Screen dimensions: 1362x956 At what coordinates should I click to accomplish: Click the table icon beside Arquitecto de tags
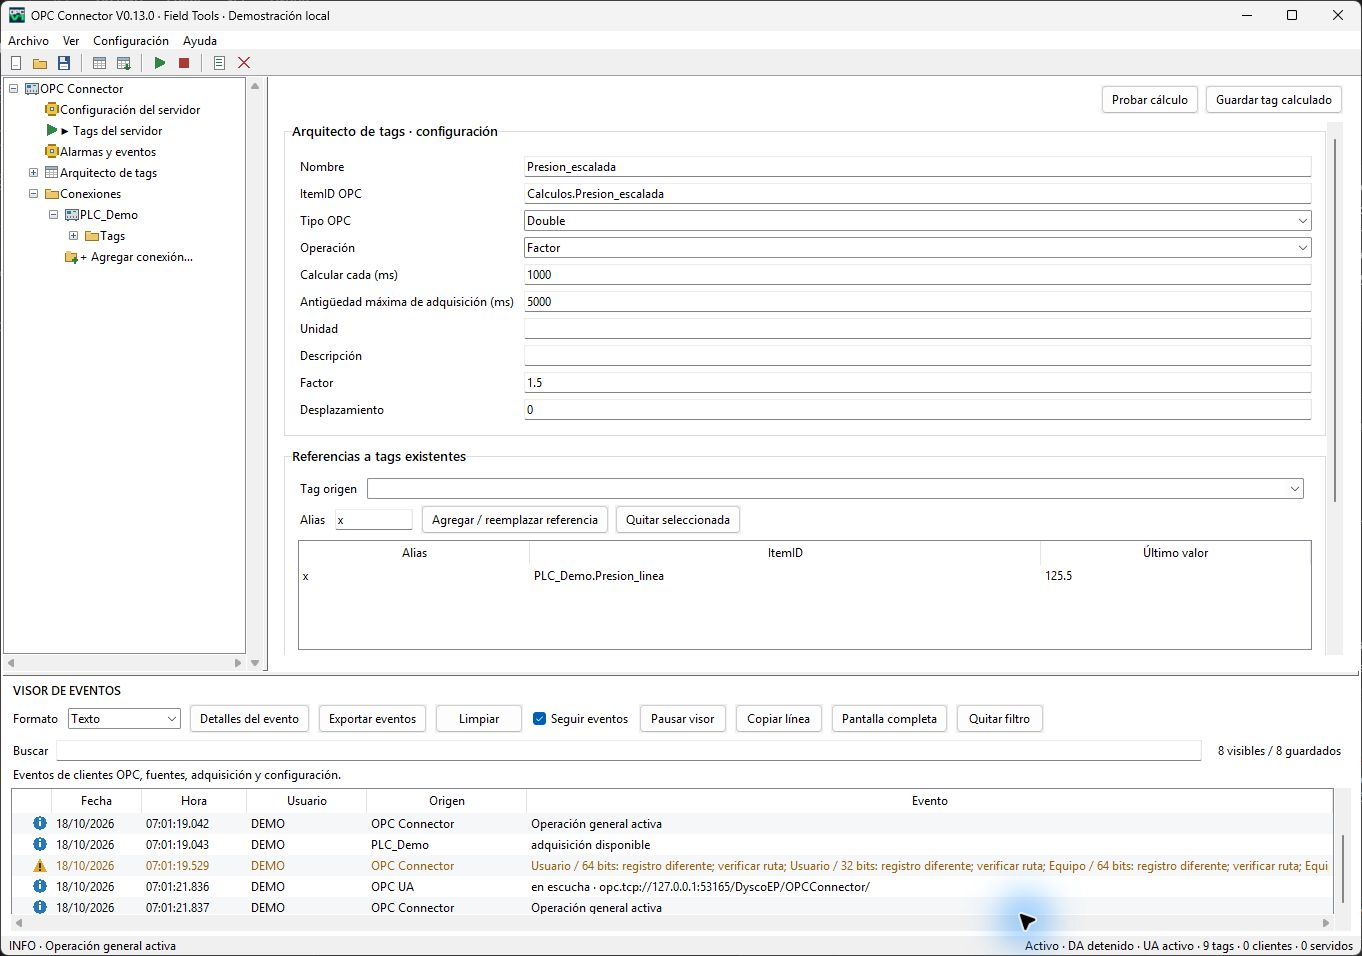(52, 173)
